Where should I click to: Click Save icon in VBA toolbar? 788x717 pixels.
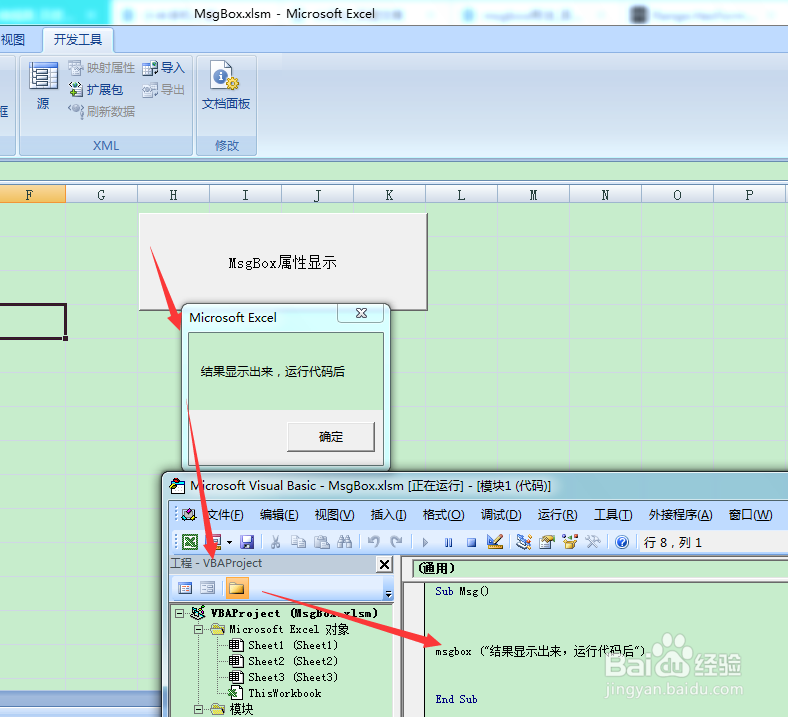(247, 542)
